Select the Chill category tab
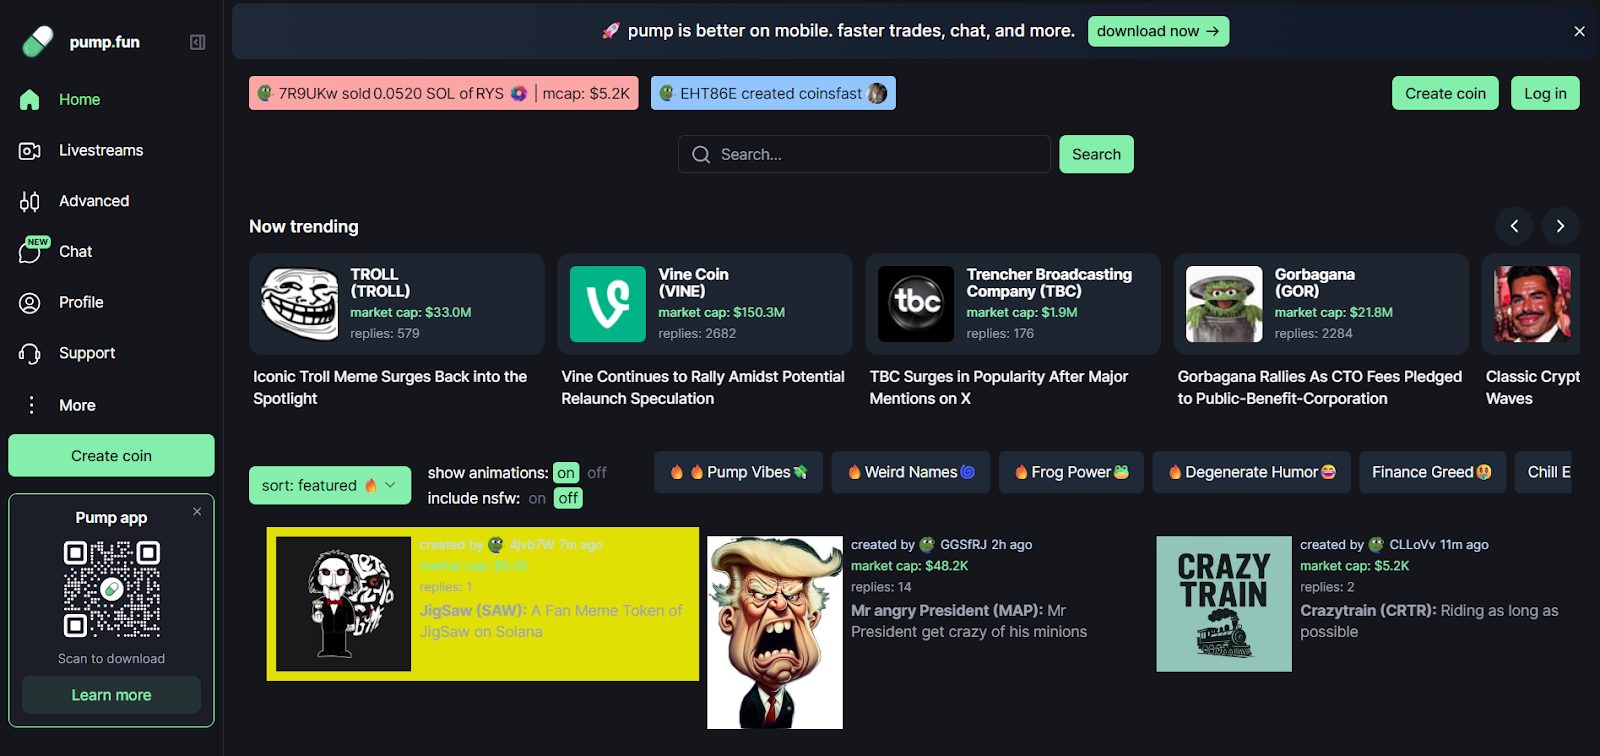1600x756 pixels. [x=1543, y=472]
